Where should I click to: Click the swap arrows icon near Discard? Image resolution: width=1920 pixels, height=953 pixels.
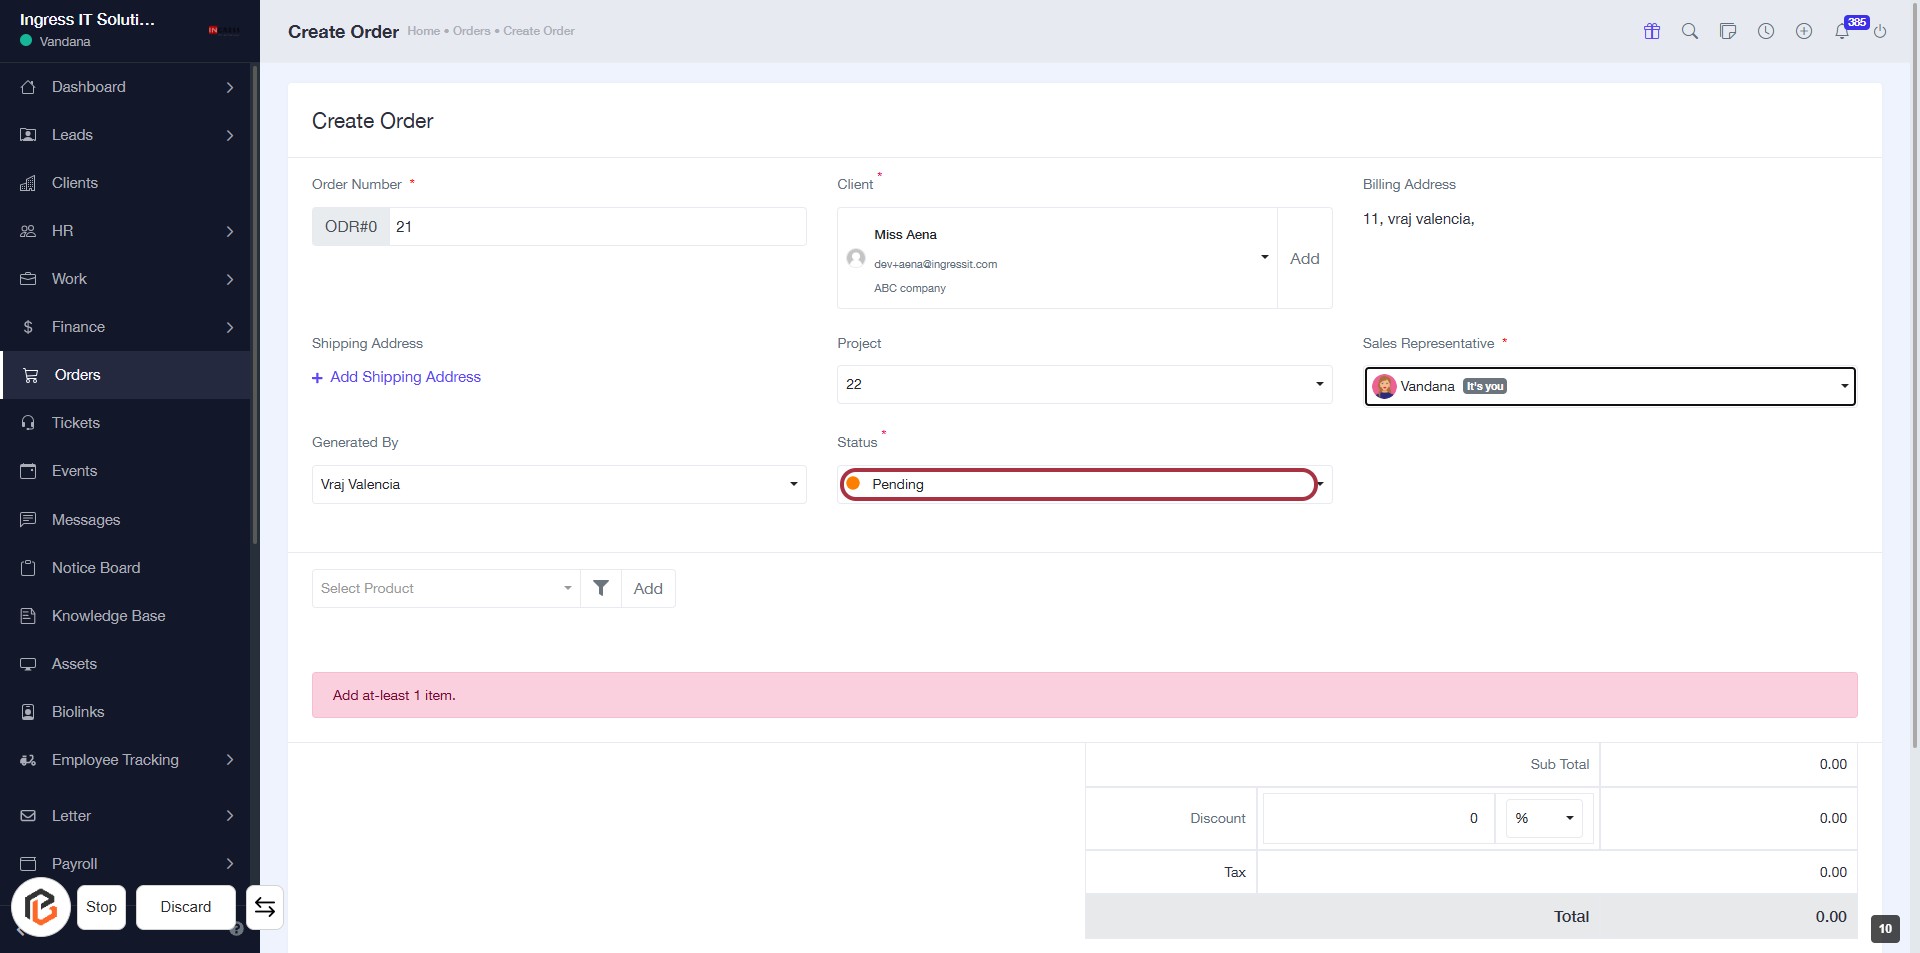point(264,907)
